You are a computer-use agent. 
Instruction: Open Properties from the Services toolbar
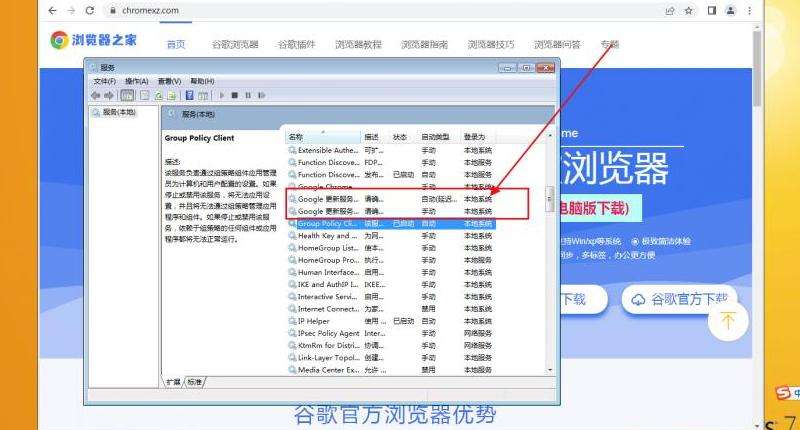tap(145, 95)
